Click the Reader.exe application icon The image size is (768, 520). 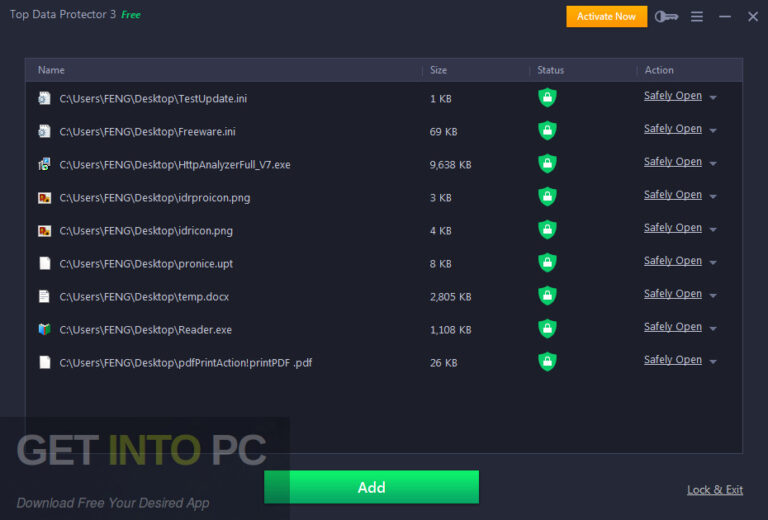point(44,330)
